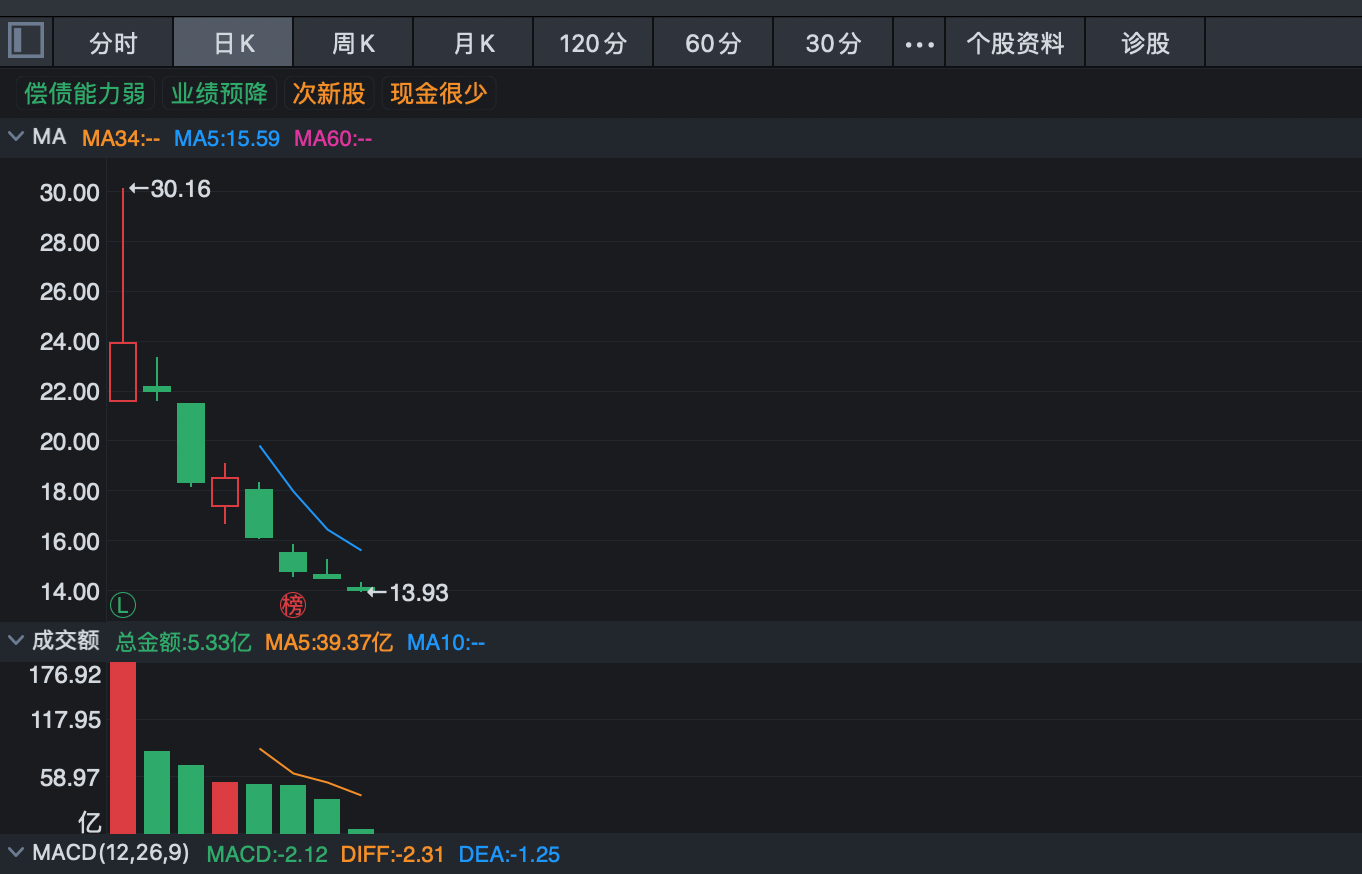This screenshot has width=1362, height=874.
Task: Open the more timeframes ellipsis menu
Action: tap(919, 44)
